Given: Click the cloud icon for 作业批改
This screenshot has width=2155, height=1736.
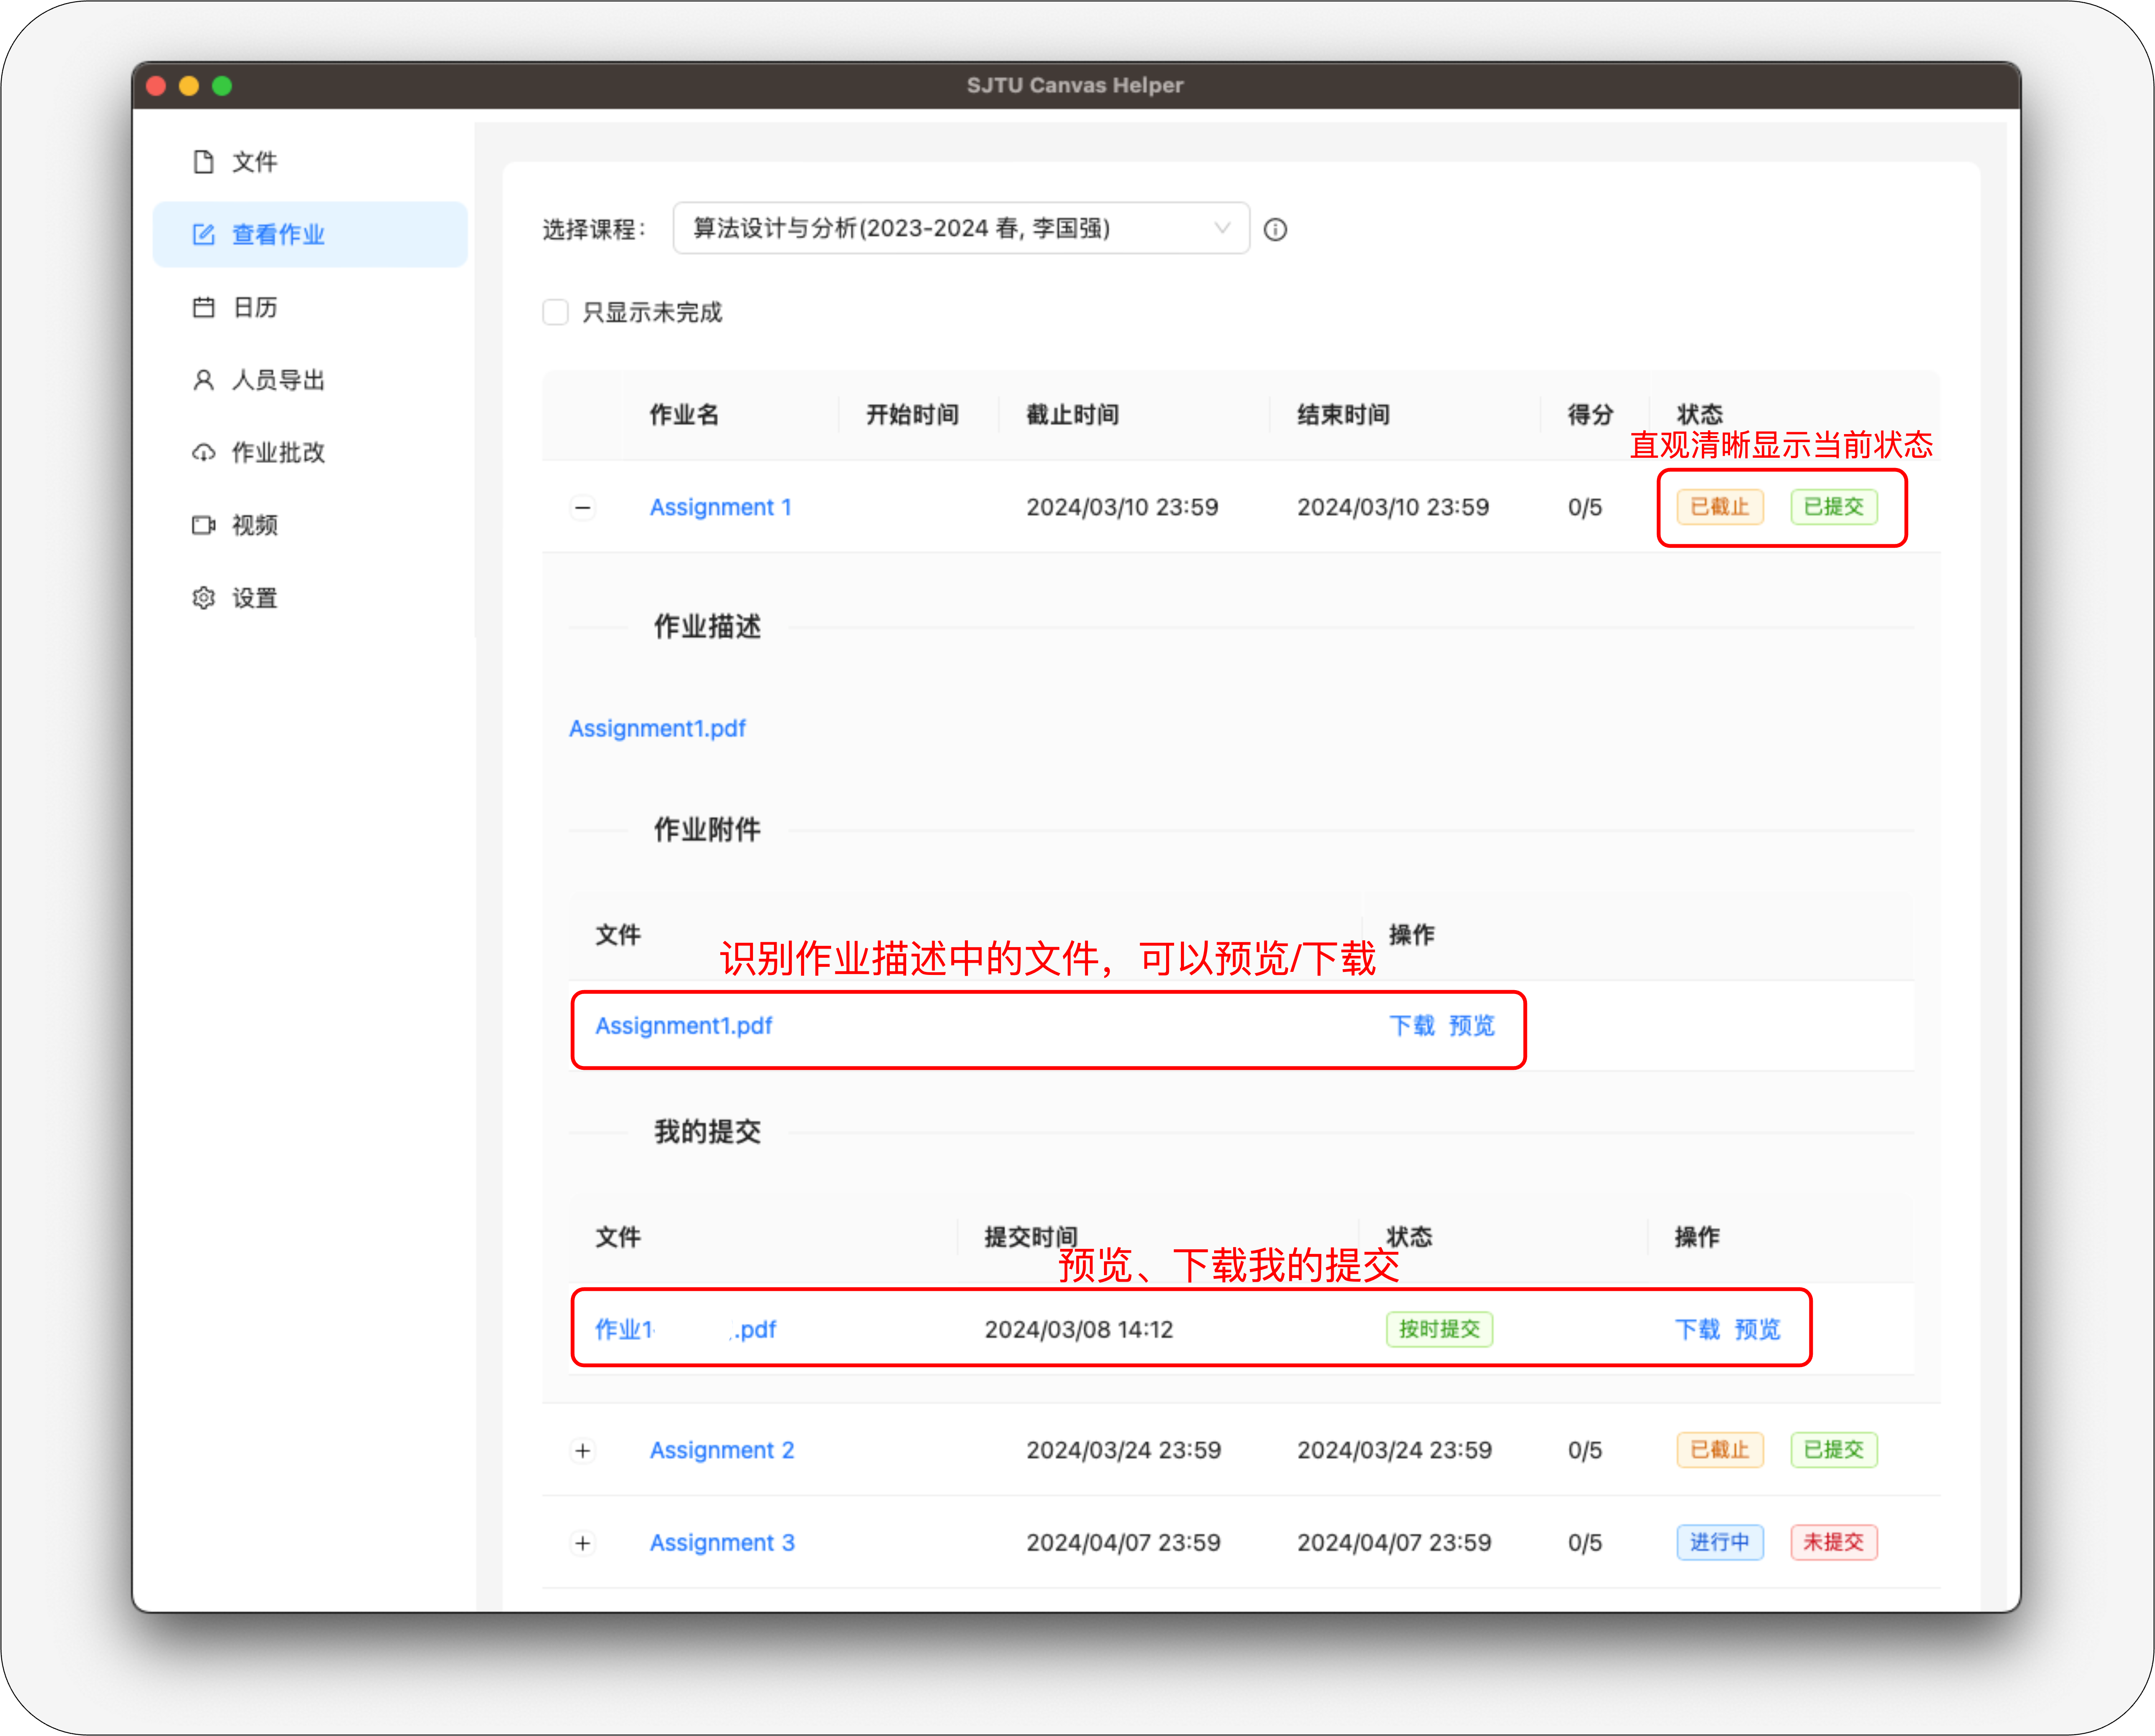Looking at the screenshot, I should point(203,453).
